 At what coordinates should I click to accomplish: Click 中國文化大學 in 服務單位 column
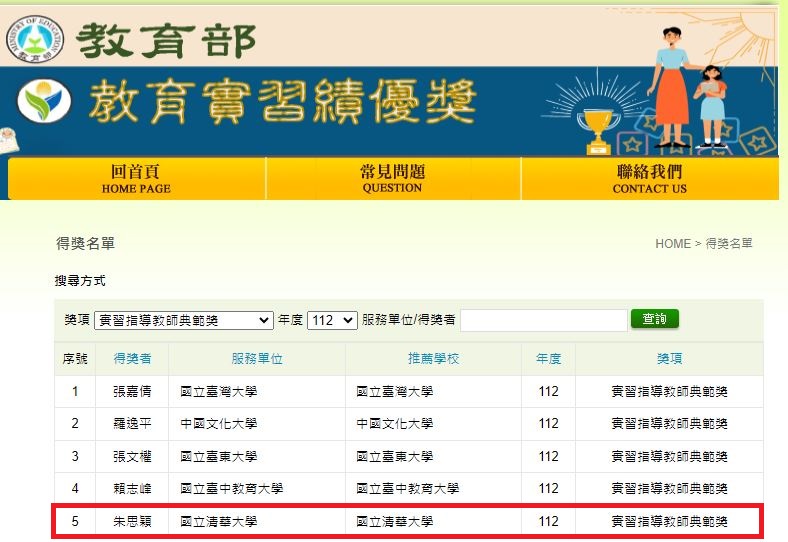tap(219, 423)
